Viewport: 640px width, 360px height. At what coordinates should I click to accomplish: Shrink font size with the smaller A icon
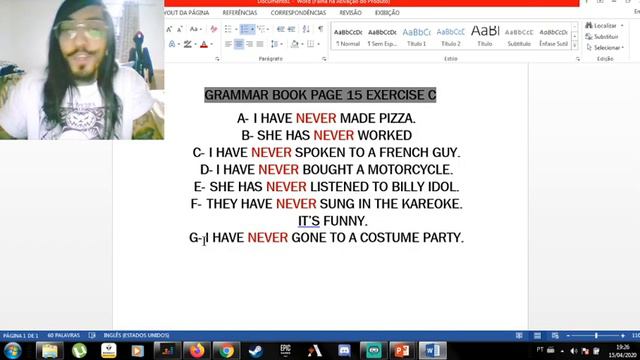click(x=179, y=29)
